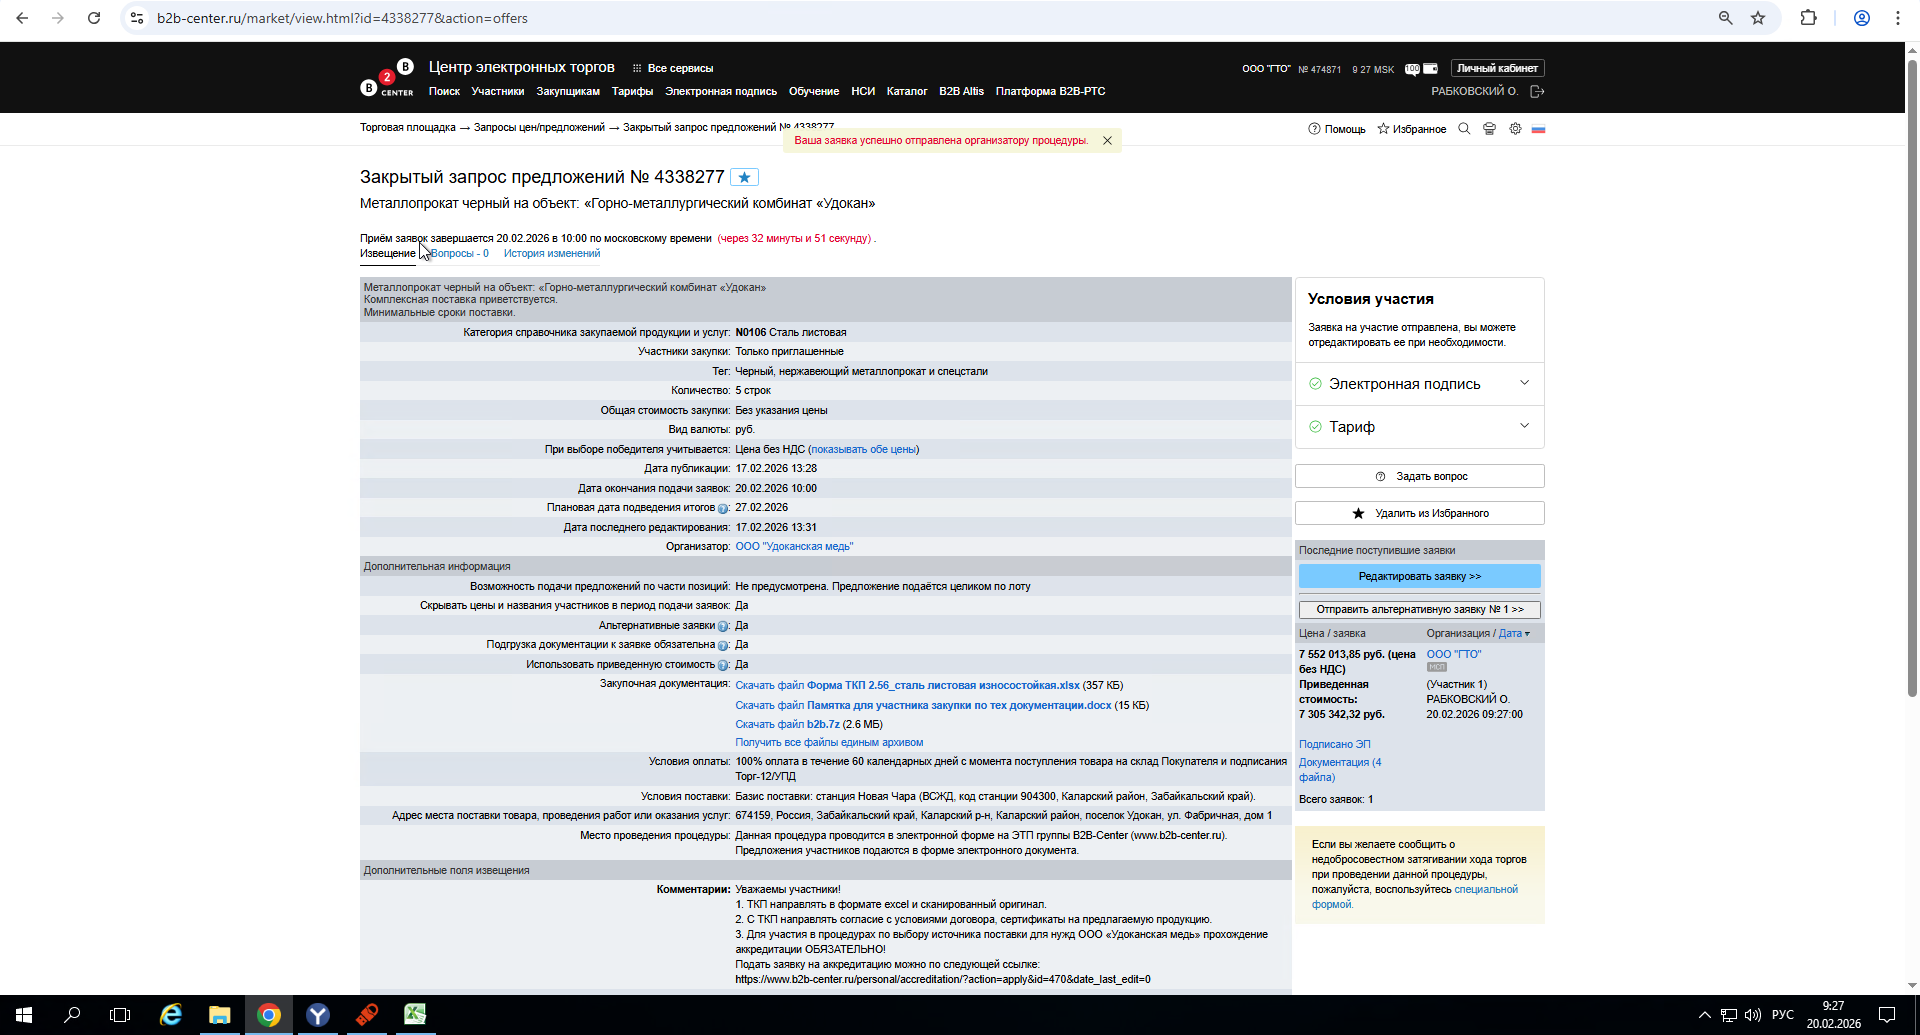Click the print page icon
The height and width of the screenshot is (1035, 1920).
point(1489,129)
